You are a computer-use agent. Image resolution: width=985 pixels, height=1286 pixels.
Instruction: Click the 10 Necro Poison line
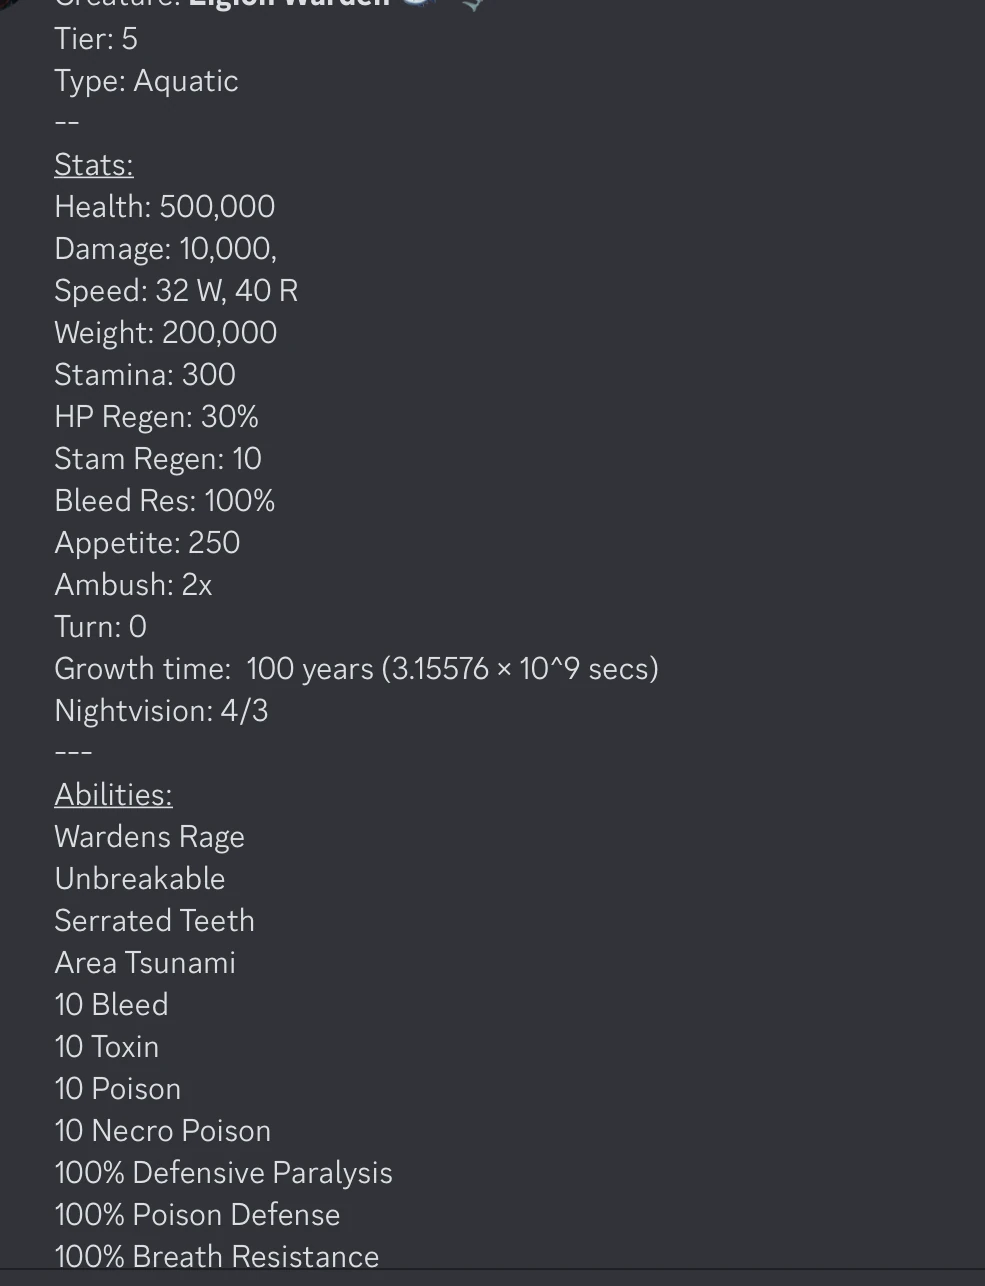[x=163, y=1131]
